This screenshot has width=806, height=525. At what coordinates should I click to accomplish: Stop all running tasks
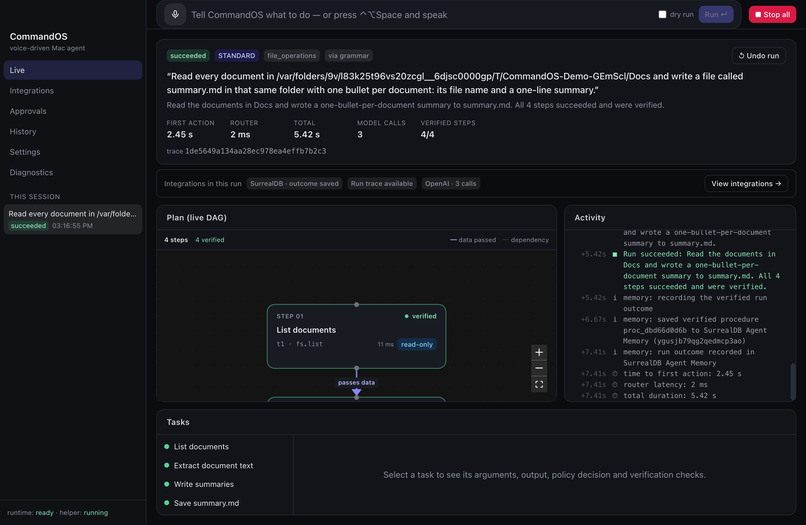[x=772, y=14]
